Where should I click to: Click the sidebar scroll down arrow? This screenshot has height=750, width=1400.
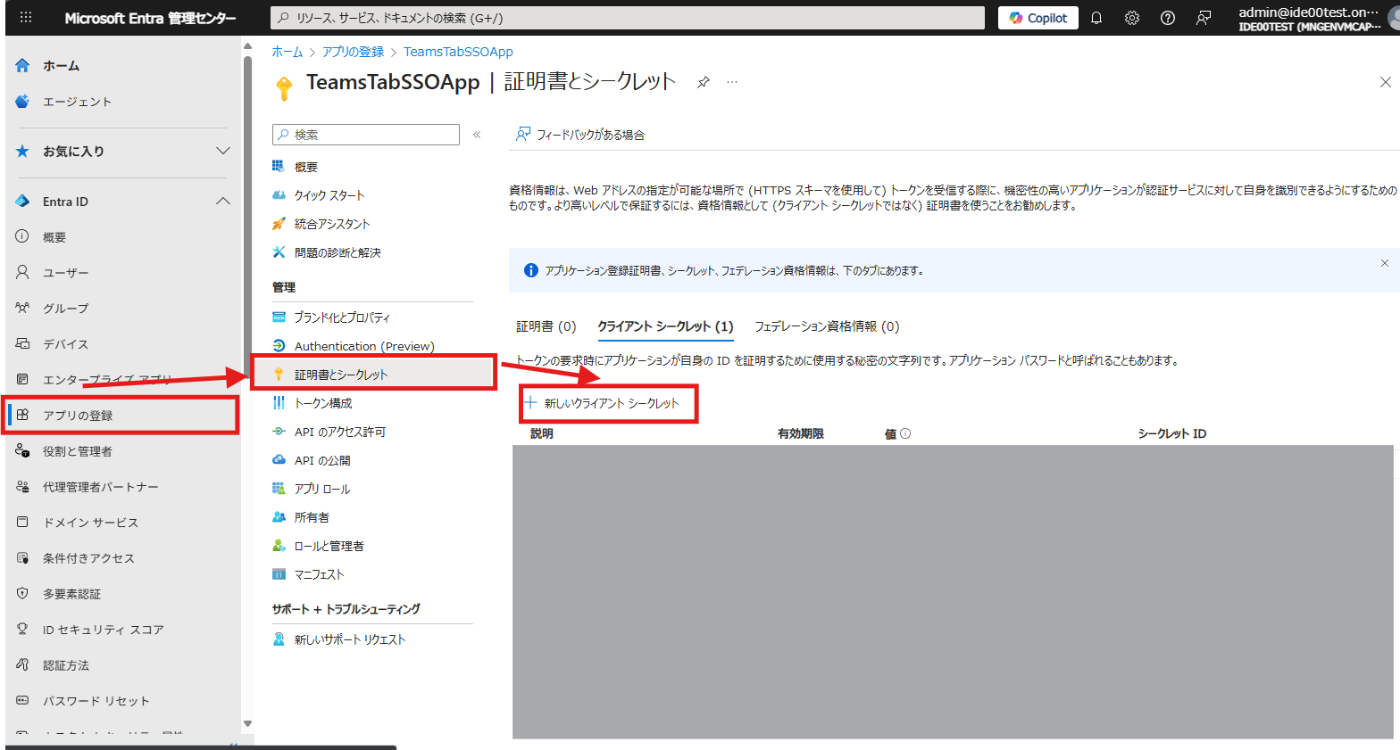(247, 723)
